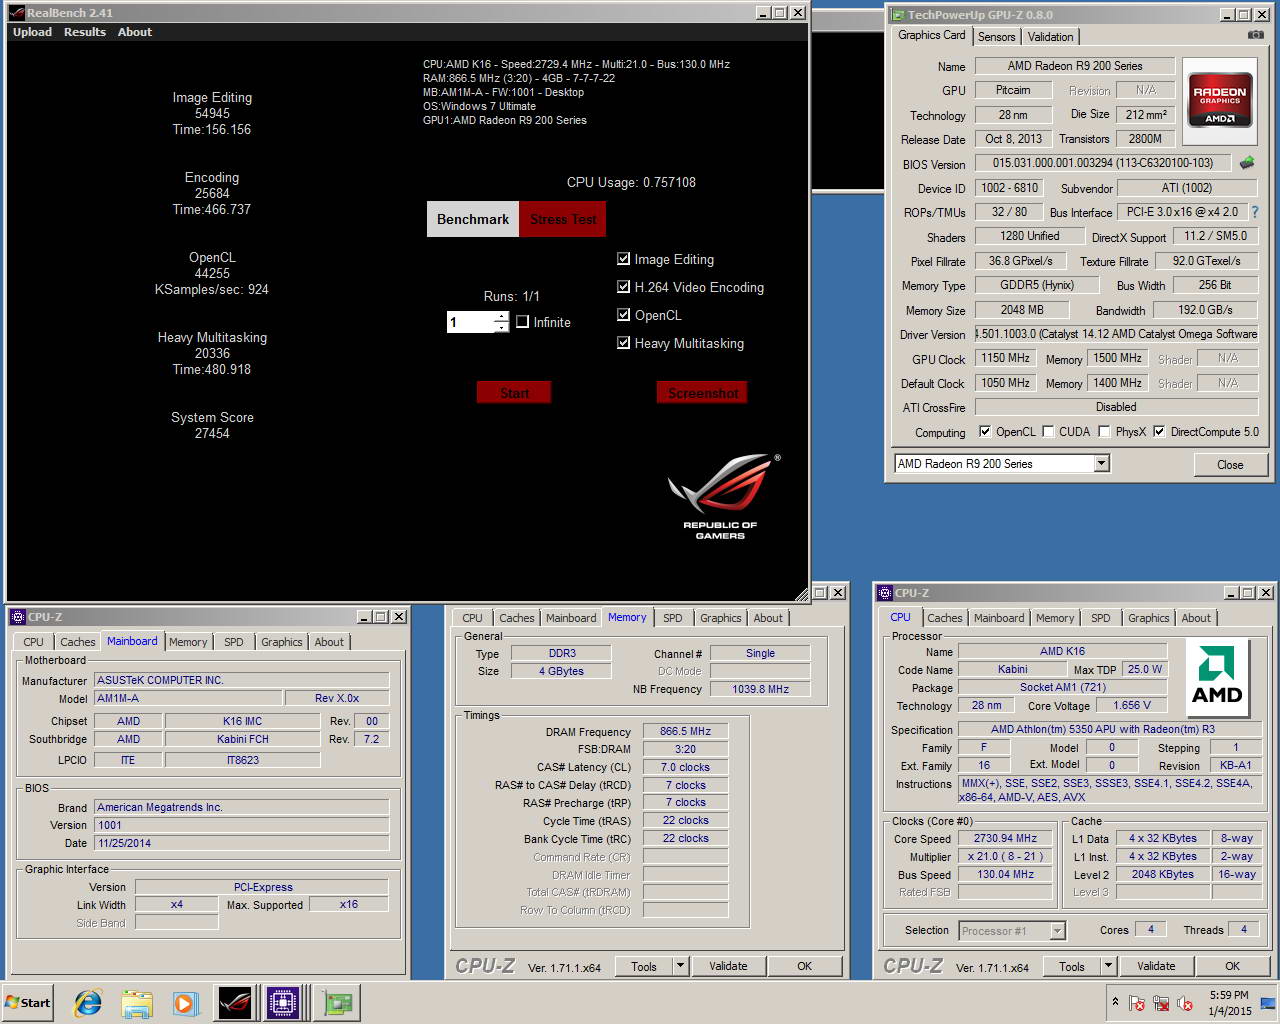1280x1024 pixels.
Task: Click the Bus Interface question mark icon
Action: 1254,212
